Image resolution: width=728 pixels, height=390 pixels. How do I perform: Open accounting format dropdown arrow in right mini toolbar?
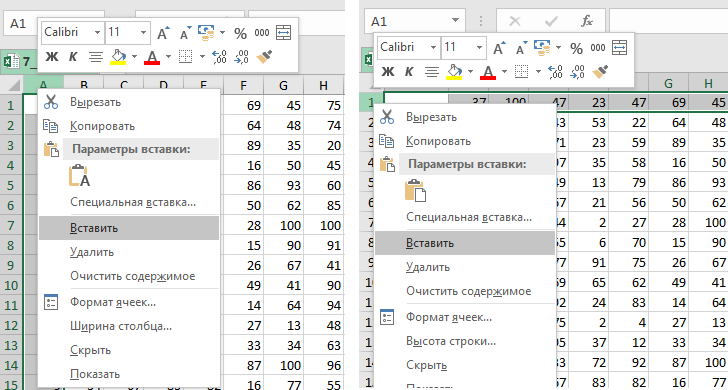click(x=559, y=47)
